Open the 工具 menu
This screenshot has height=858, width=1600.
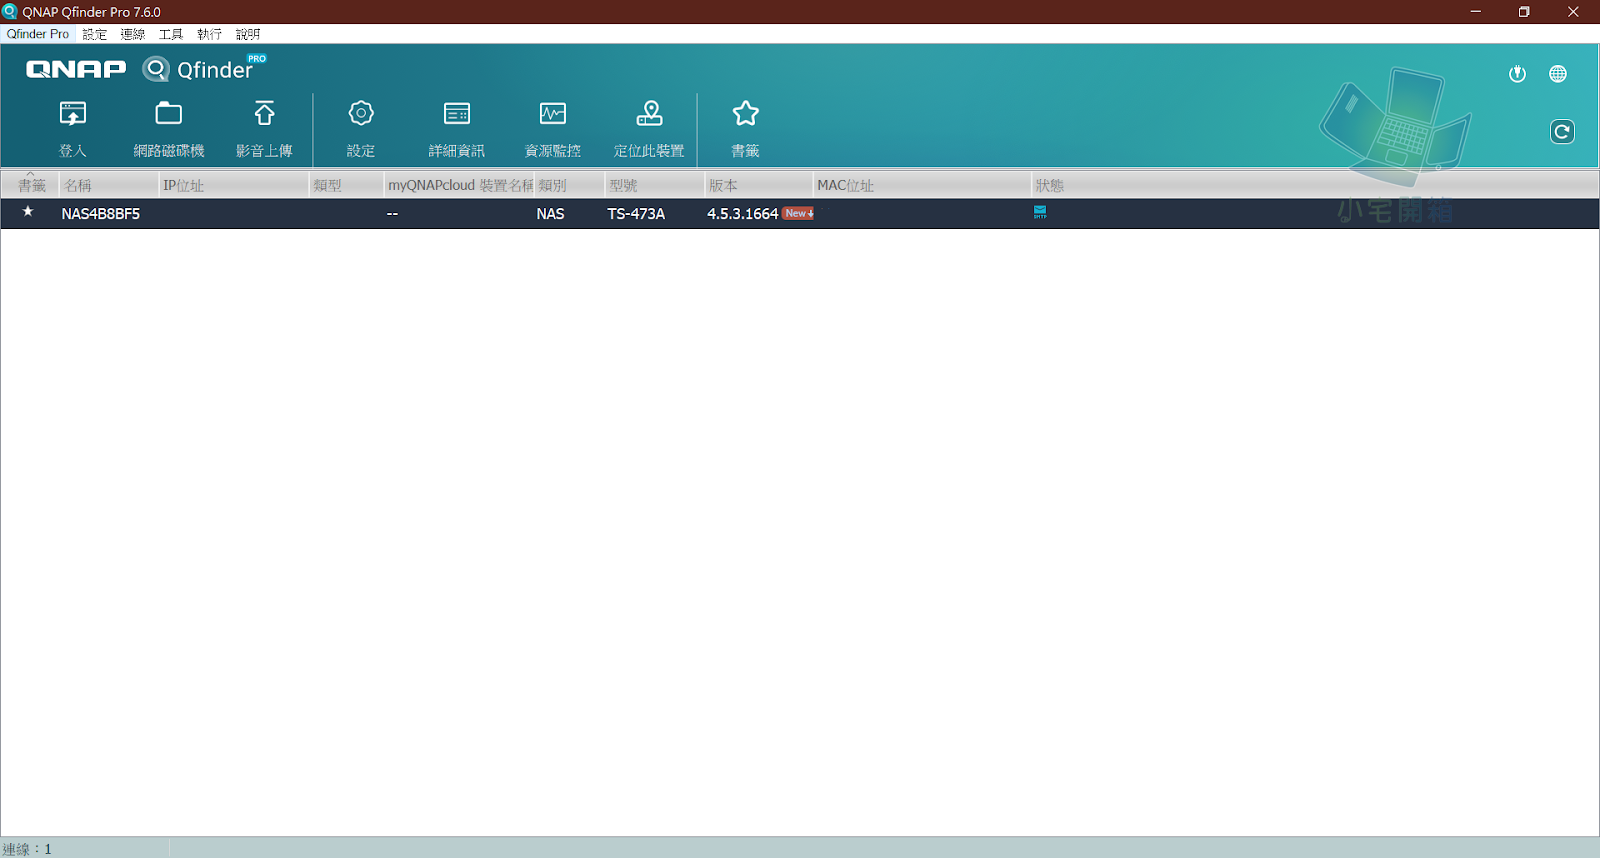(171, 34)
